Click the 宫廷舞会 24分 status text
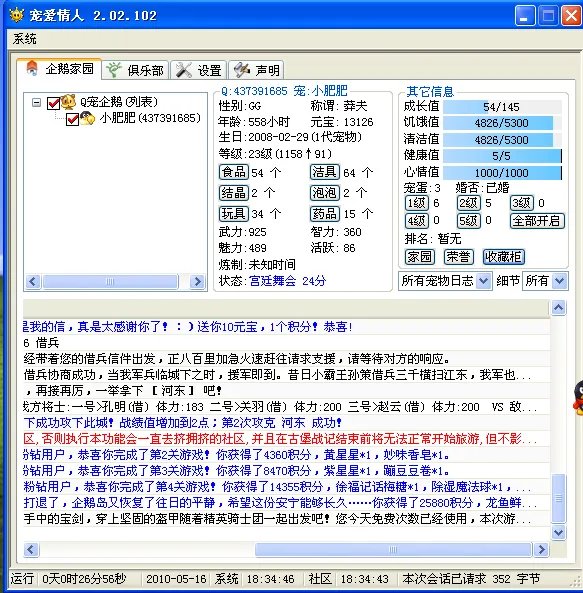The width and height of the screenshot is (583, 593). pos(287,281)
